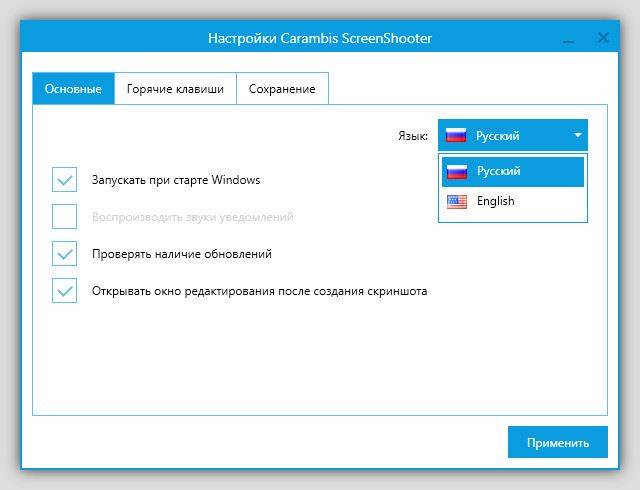Select Русский in the language list
The height and width of the screenshot is (490, 640).
click(513, 172)
